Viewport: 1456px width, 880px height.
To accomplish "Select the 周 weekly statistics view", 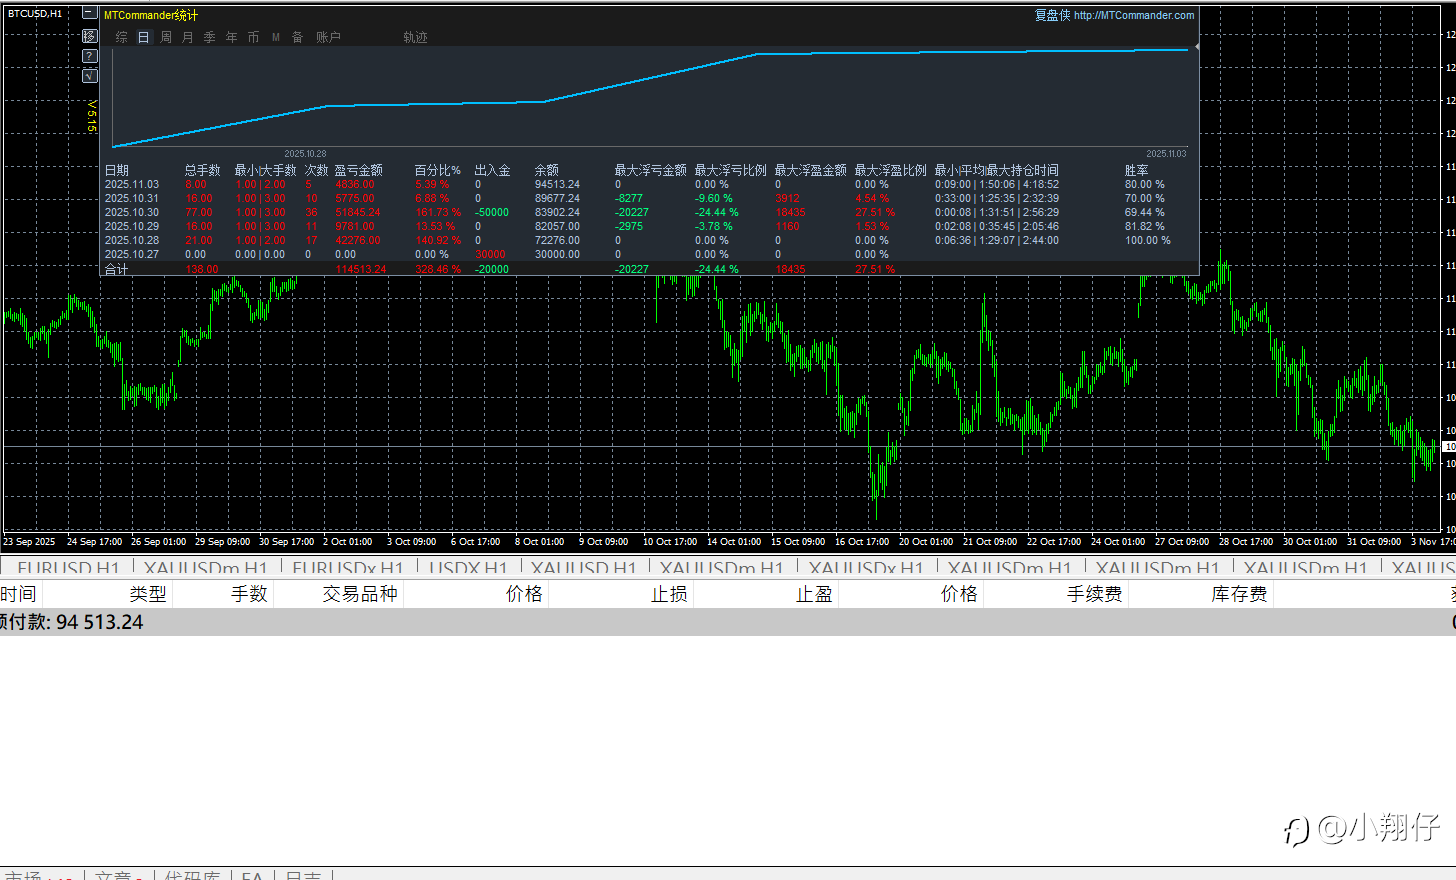I will click(166, 37).
